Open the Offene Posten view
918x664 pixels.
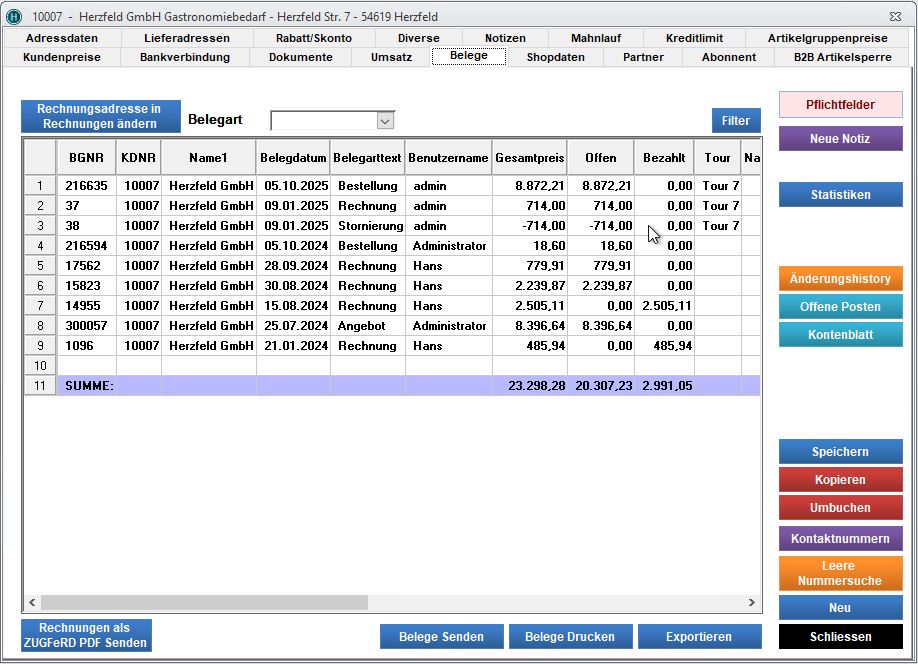(x=840, y=307)
